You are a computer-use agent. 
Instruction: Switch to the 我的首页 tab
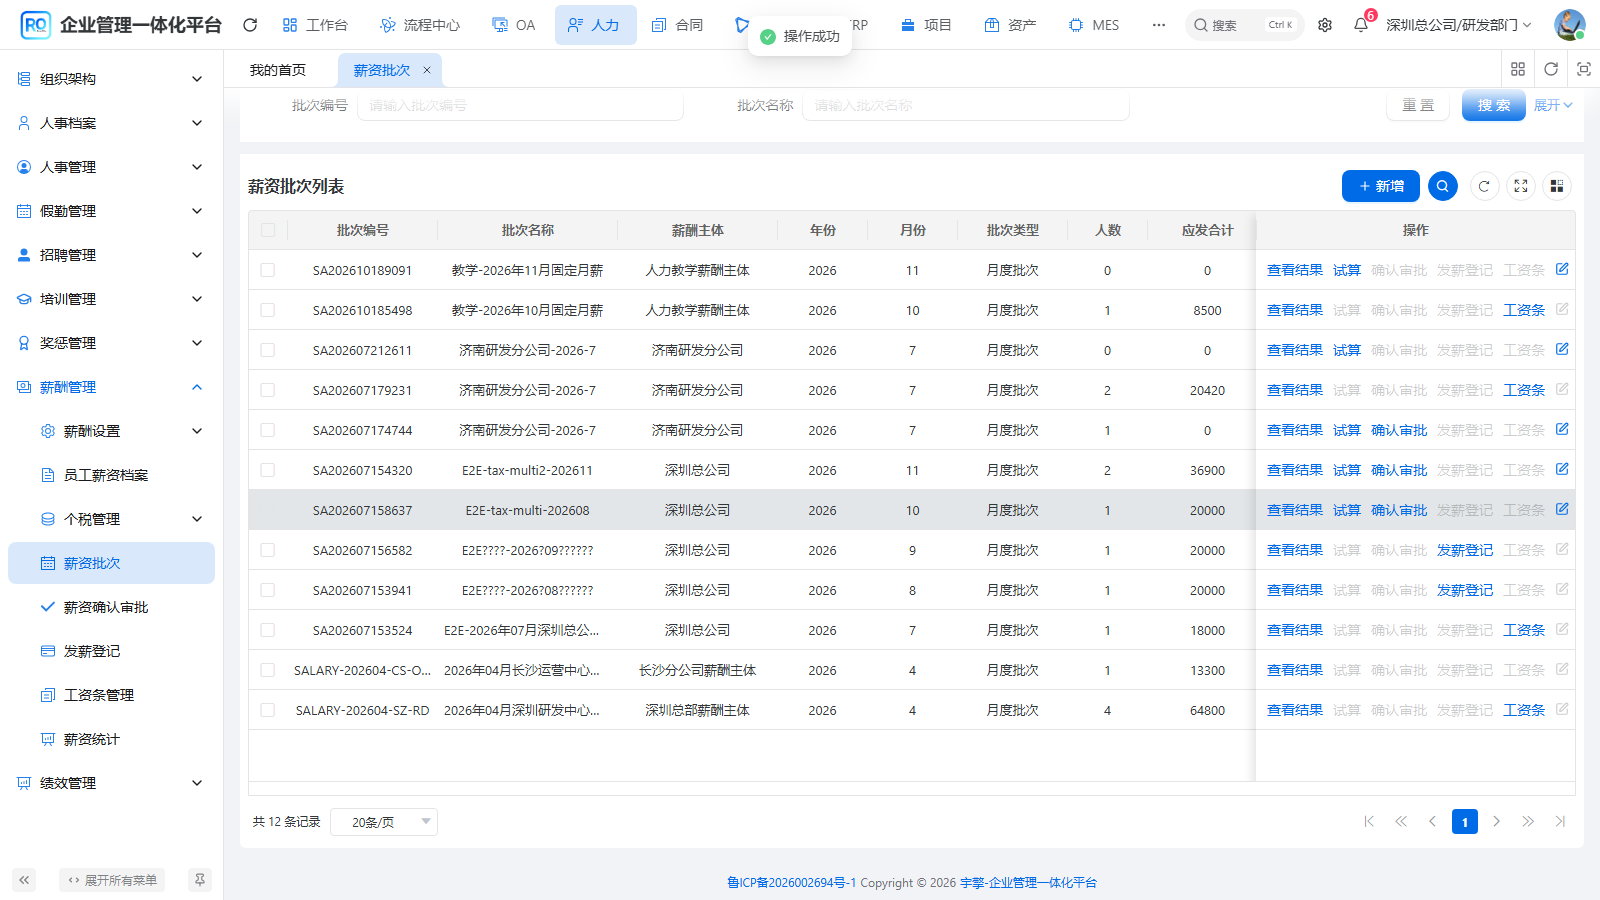[x=278, y=70]
